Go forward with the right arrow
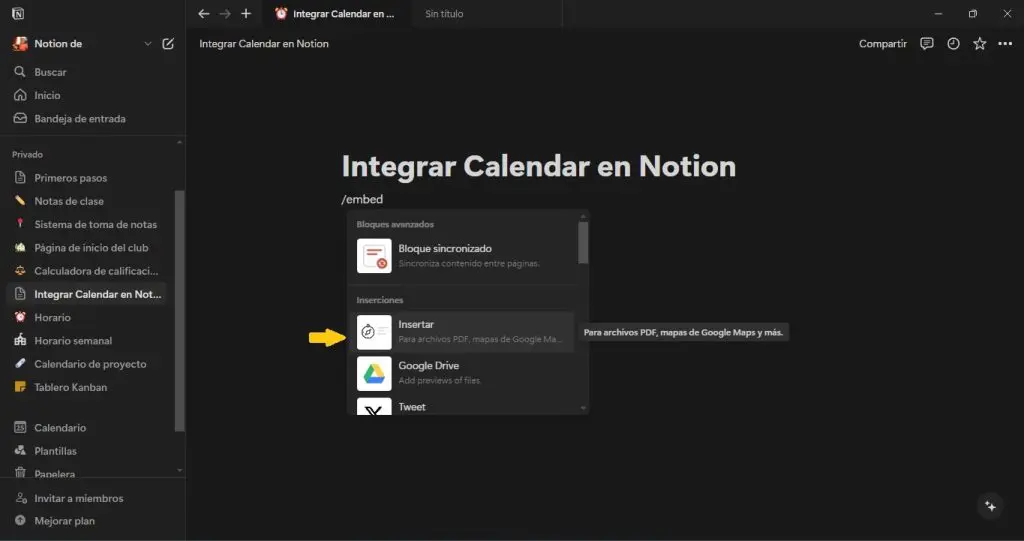This screenshot has width=1024, height=541. pos(225,14)
